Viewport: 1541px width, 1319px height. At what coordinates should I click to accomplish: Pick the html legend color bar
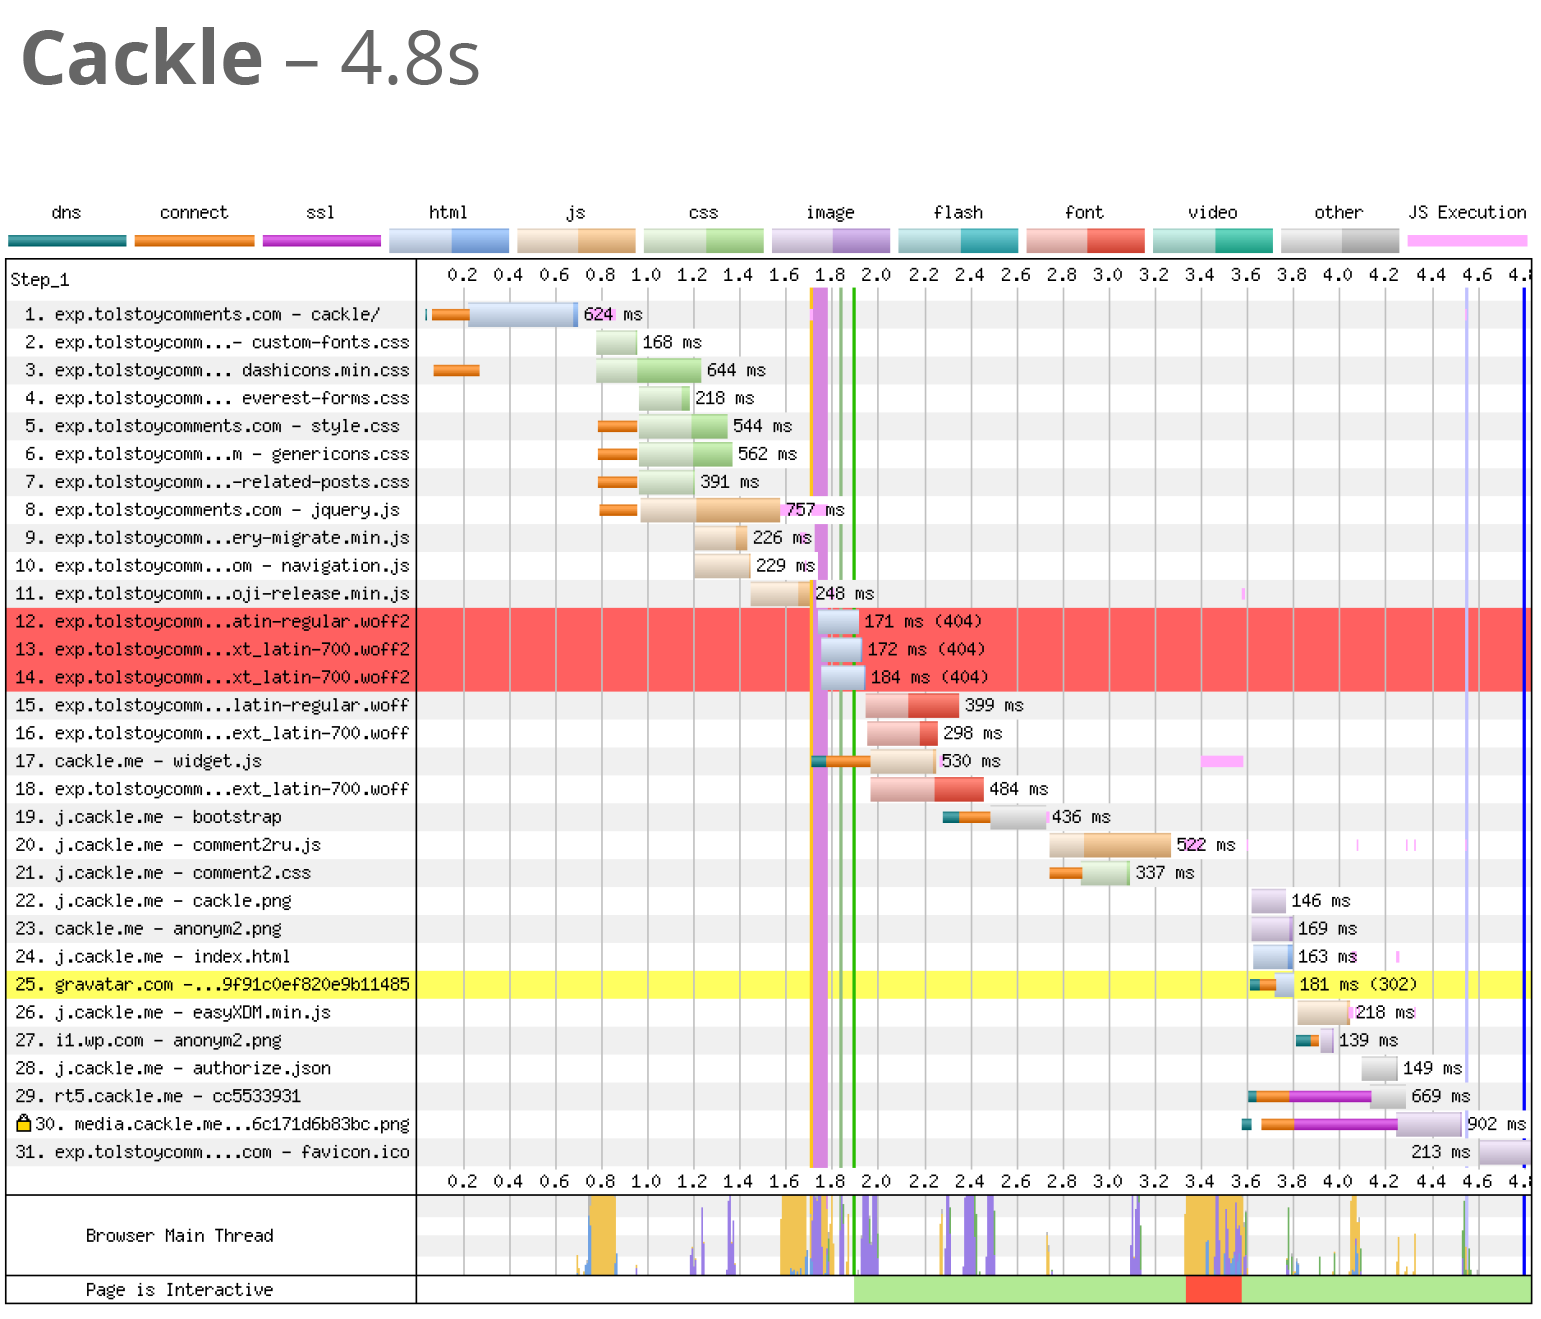[449, 240]
